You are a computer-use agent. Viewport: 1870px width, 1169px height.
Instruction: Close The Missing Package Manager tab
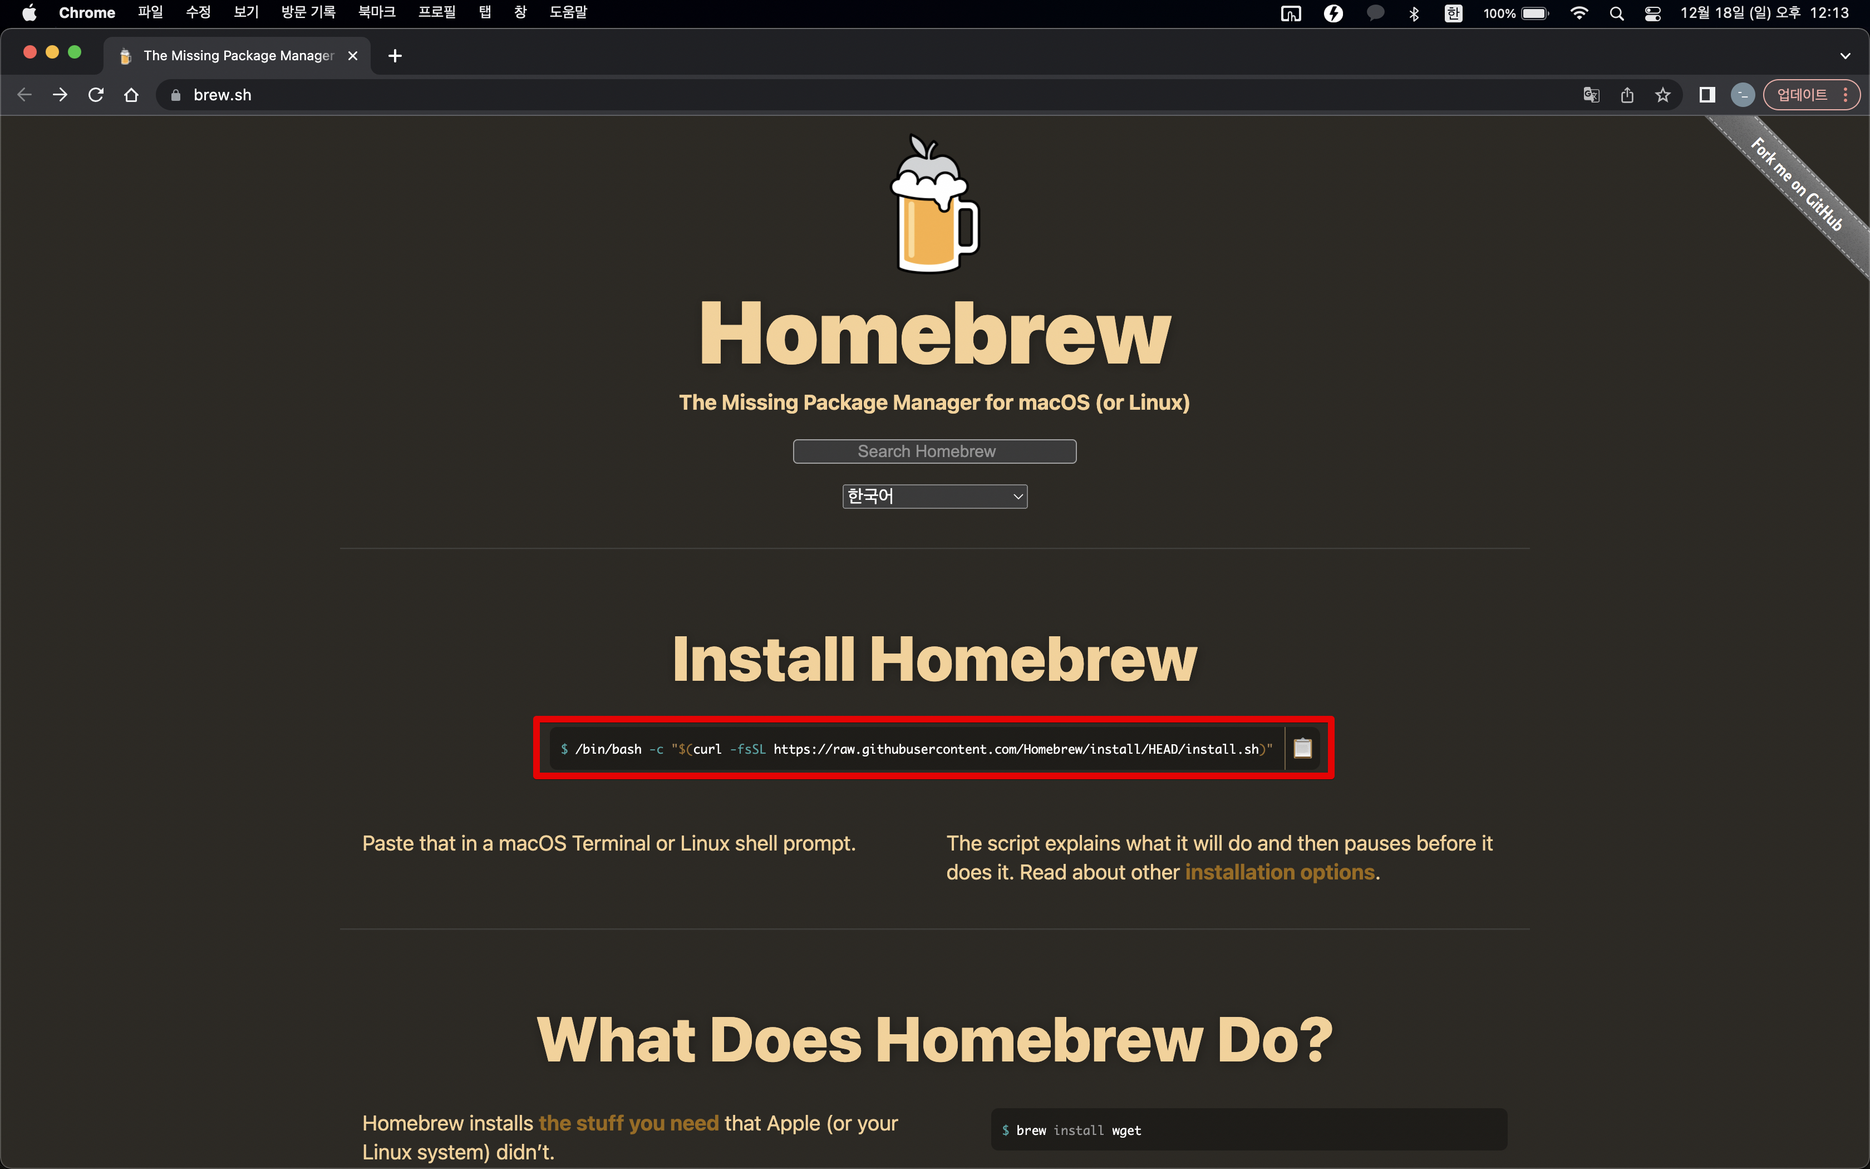pos(352,56)
